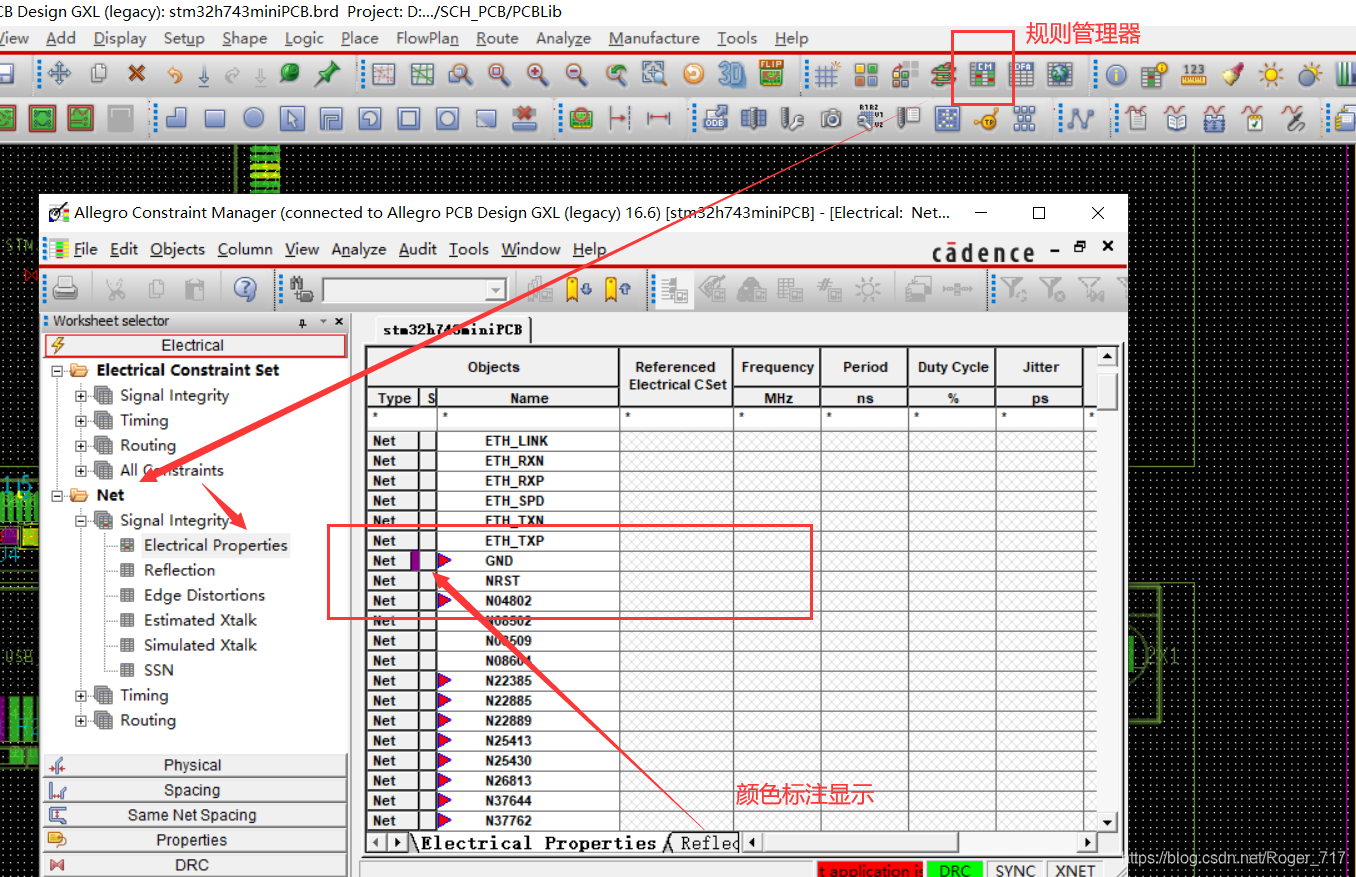Expand the Timing node under Net
Viewport: 1356px width, 877px height.
pos(81,696)
